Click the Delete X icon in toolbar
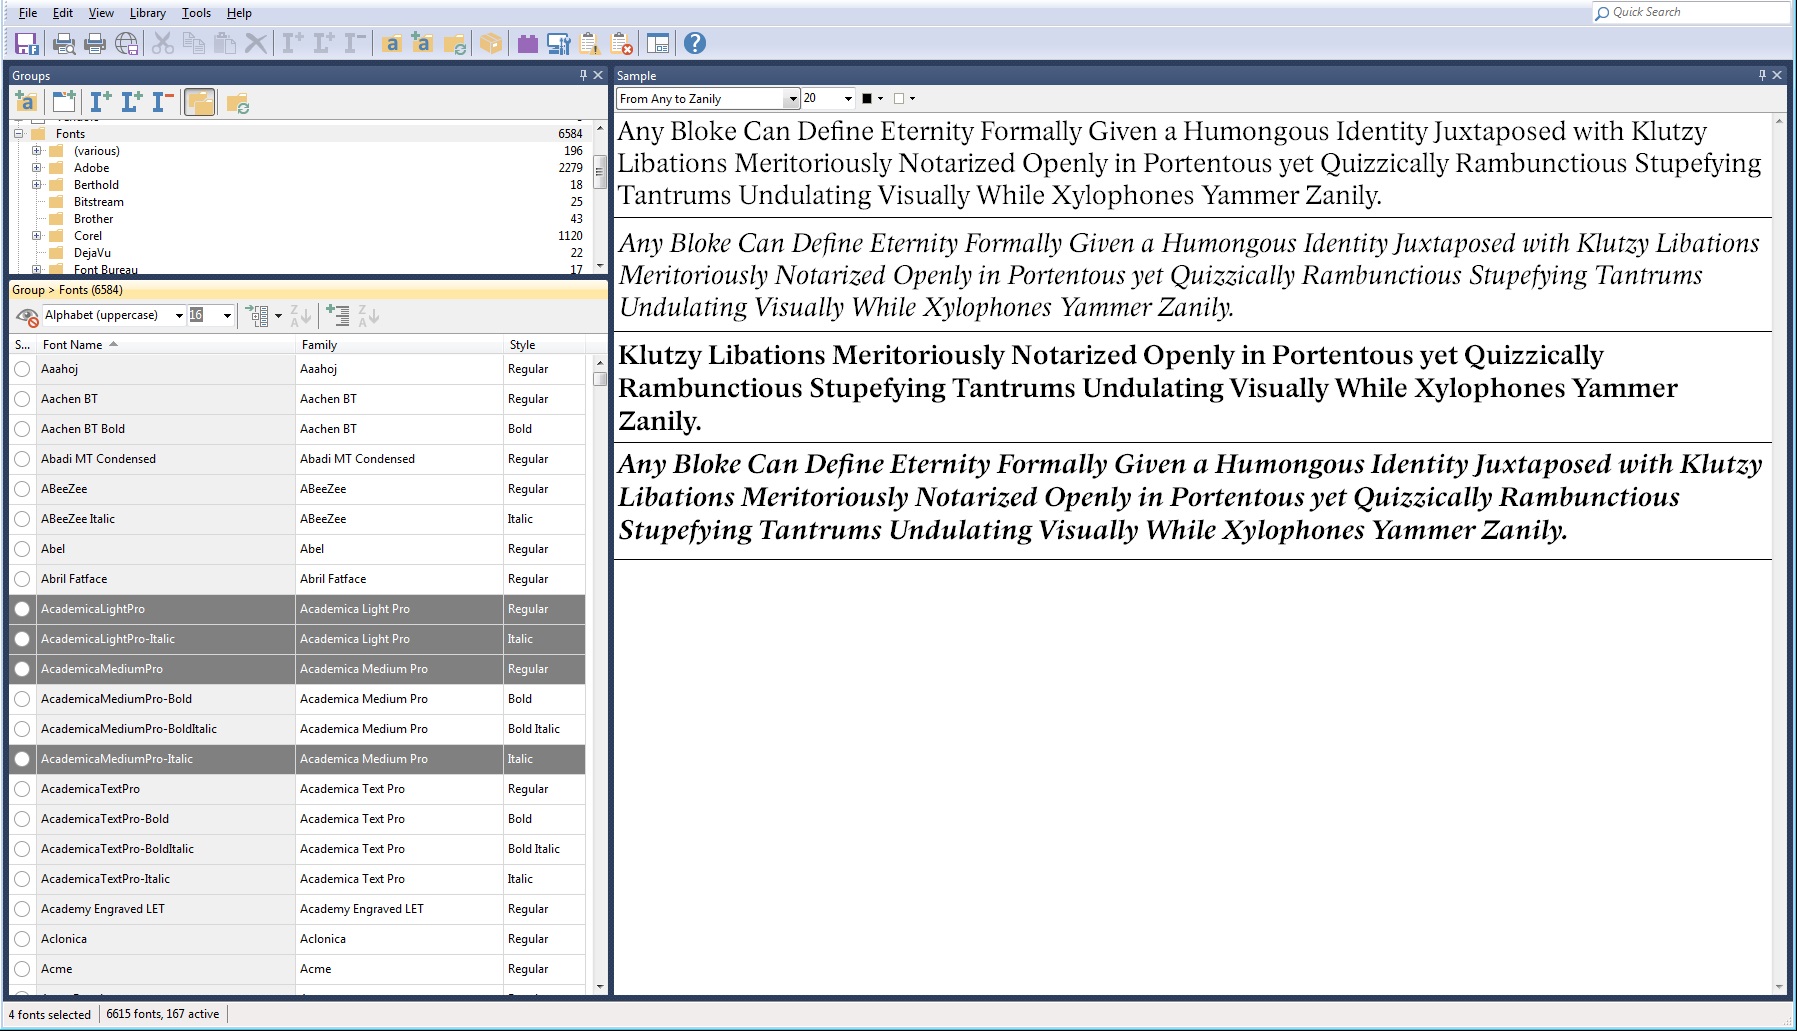 tap(256, 43)
